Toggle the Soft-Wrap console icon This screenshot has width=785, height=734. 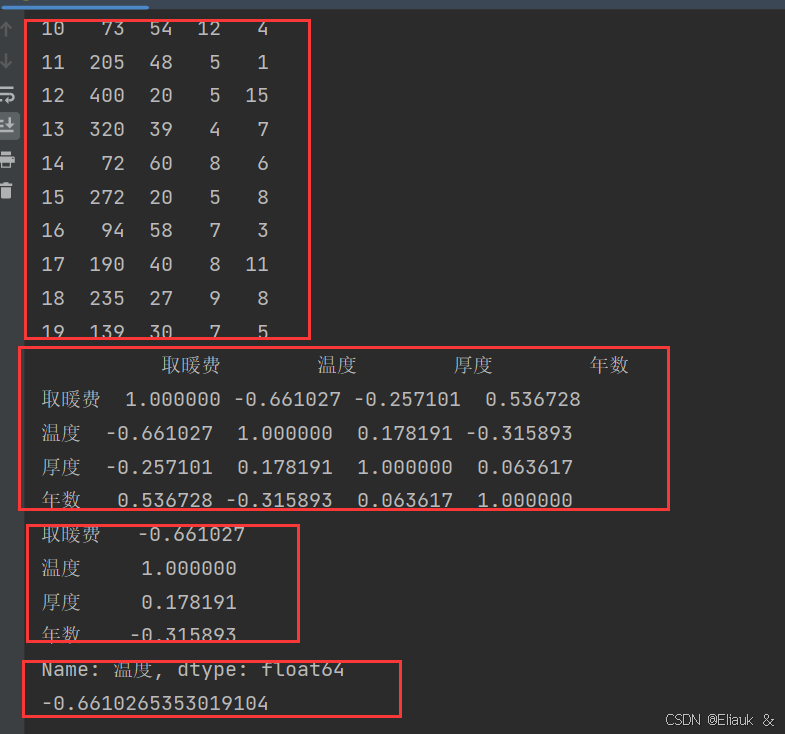click(x=7, y=94)
